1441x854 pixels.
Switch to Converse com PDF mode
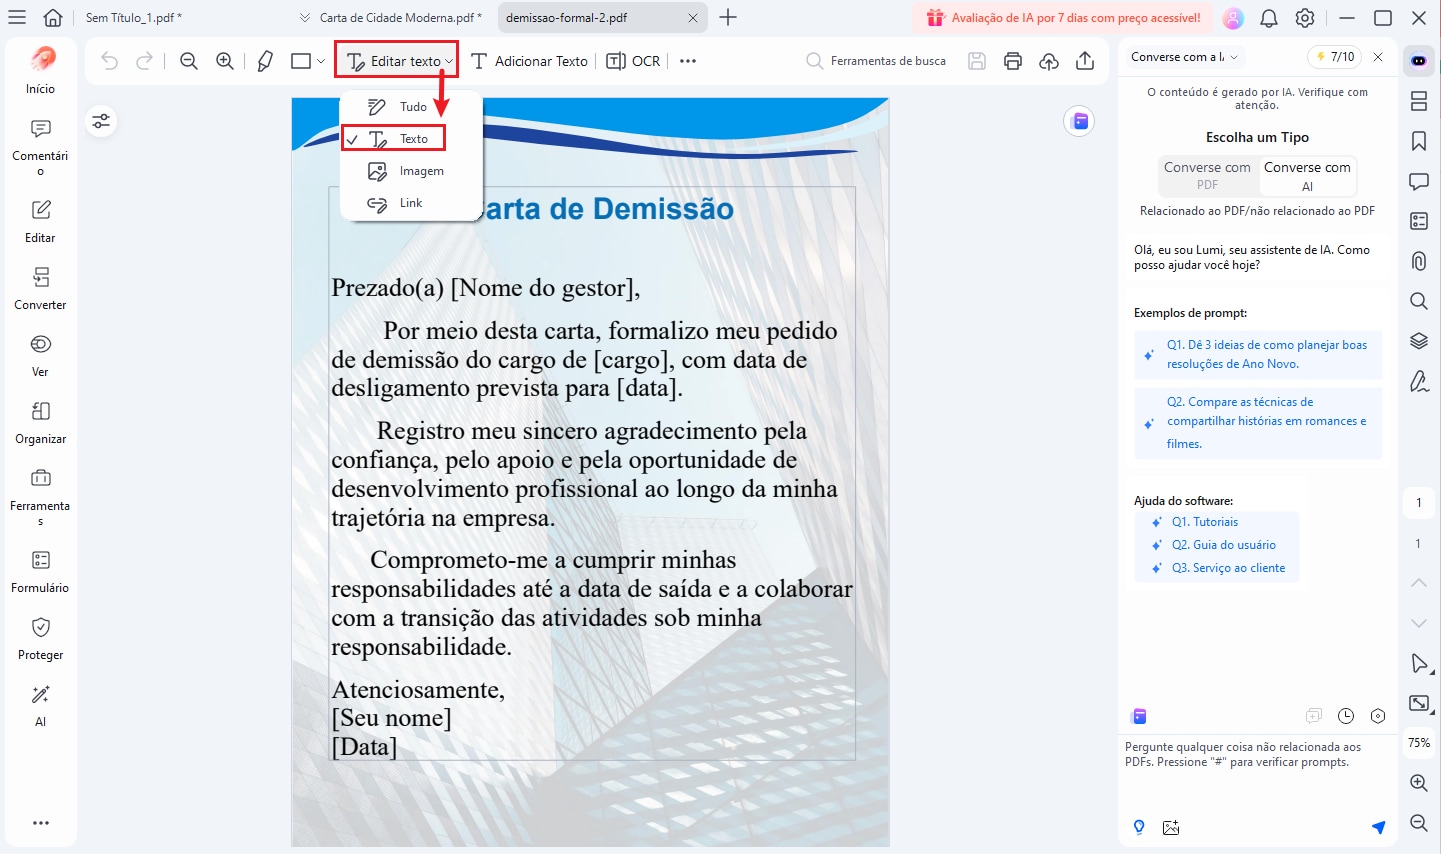1208,175
